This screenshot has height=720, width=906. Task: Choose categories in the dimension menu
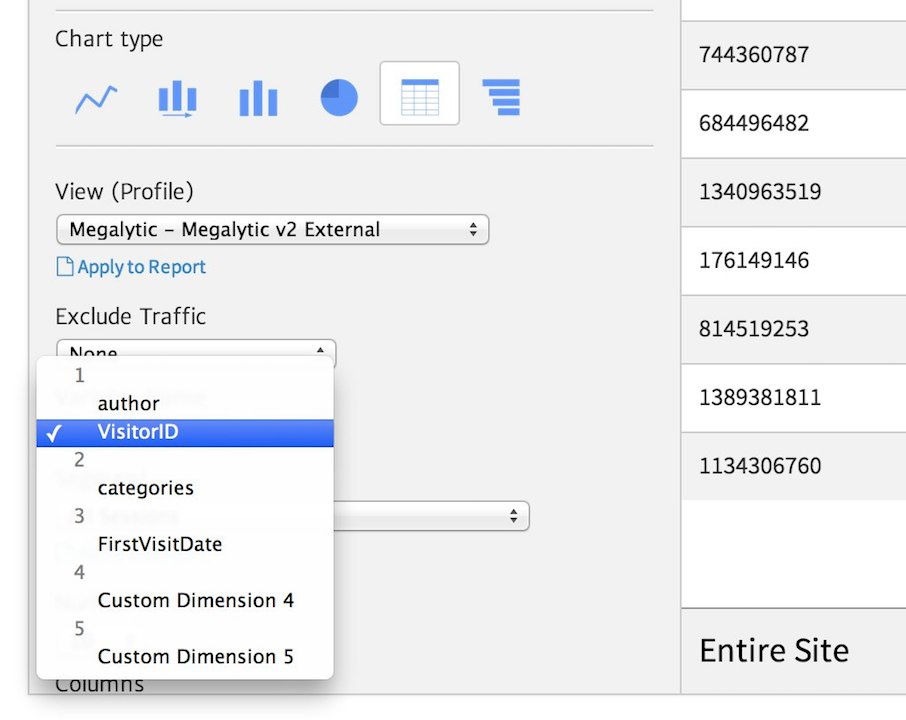pos(146,488)
